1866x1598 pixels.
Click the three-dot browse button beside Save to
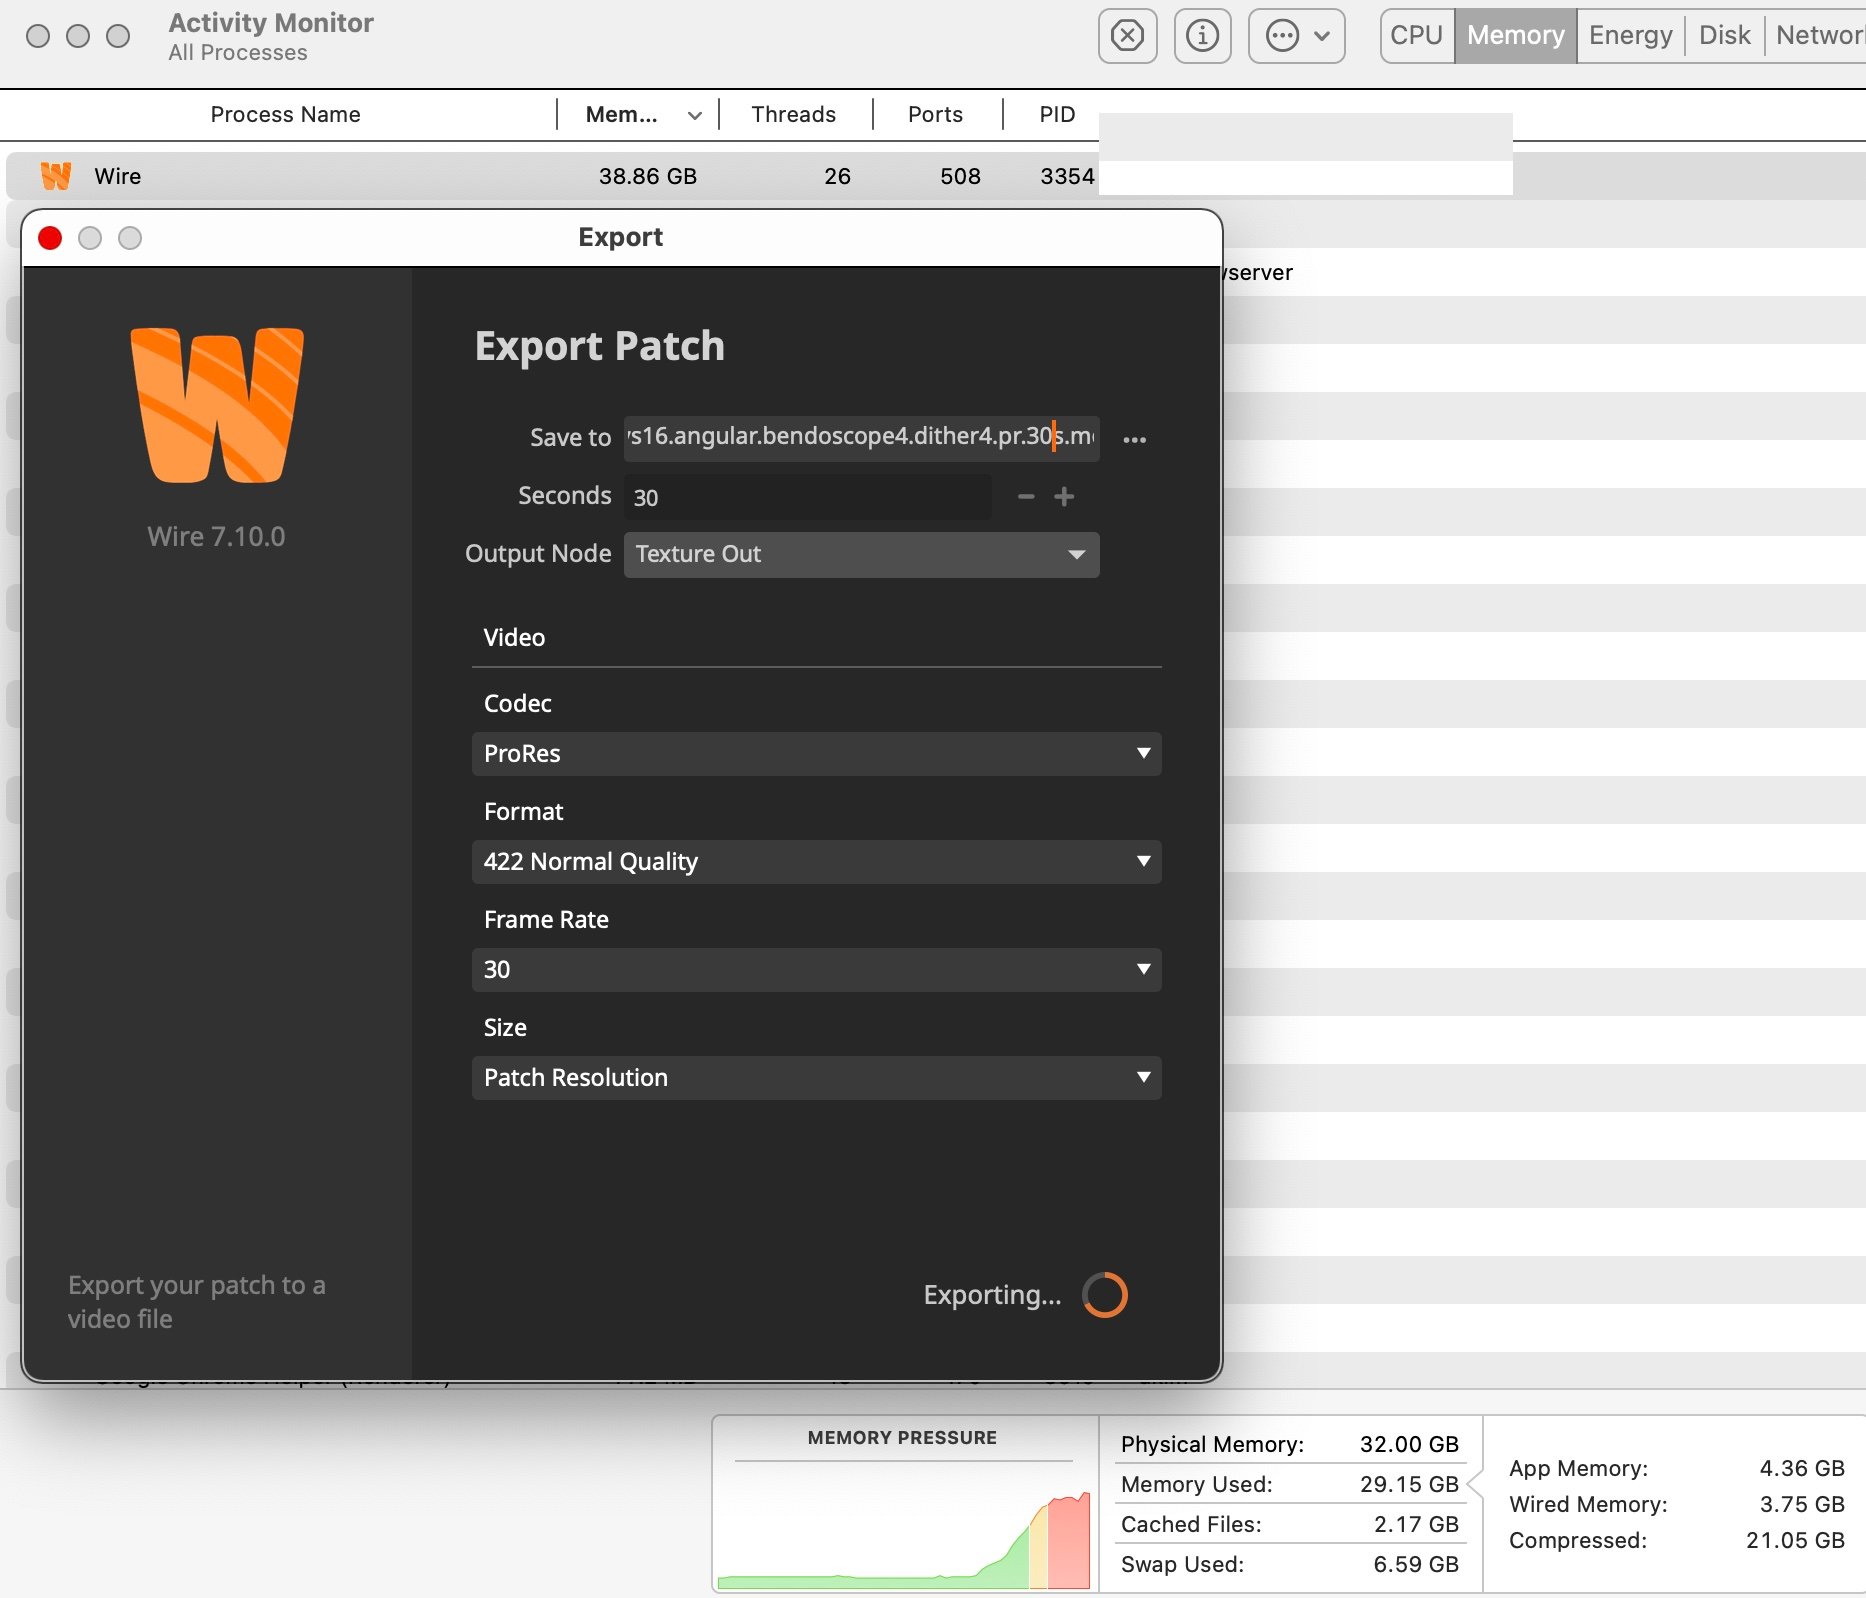click(x=1134, y=439)
